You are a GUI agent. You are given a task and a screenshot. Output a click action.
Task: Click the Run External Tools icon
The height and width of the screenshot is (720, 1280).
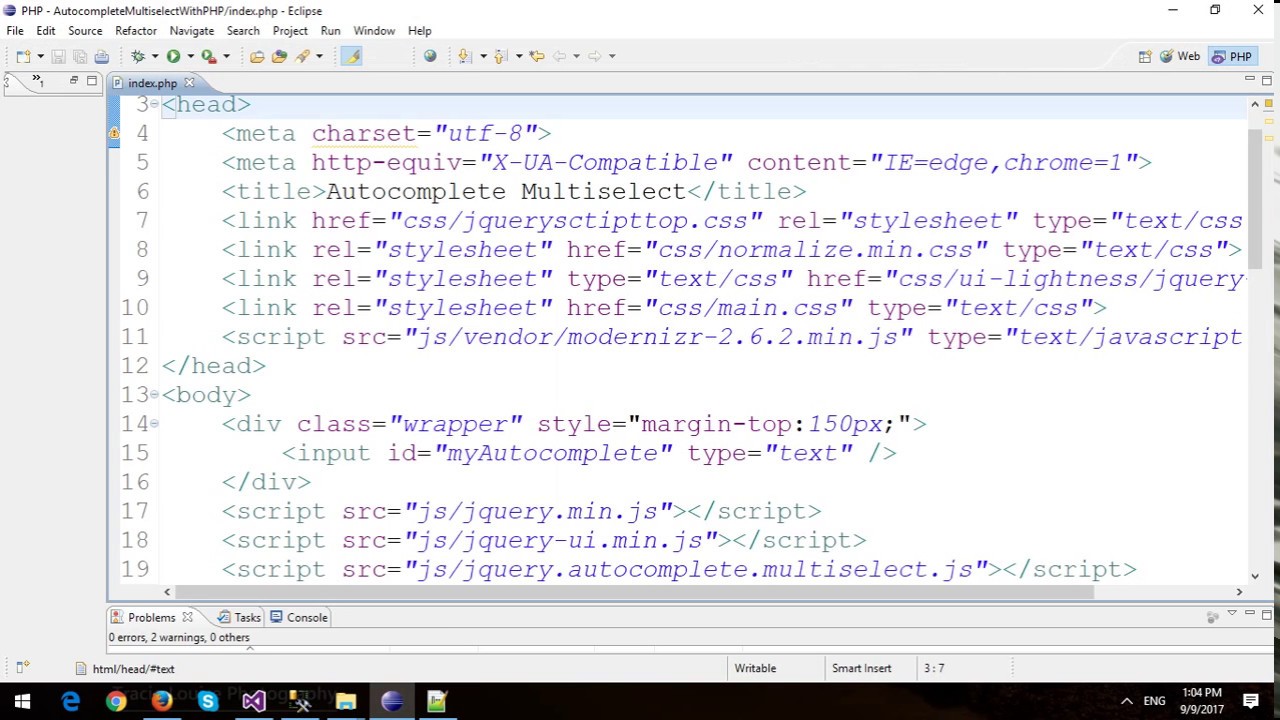click(209, 56)
